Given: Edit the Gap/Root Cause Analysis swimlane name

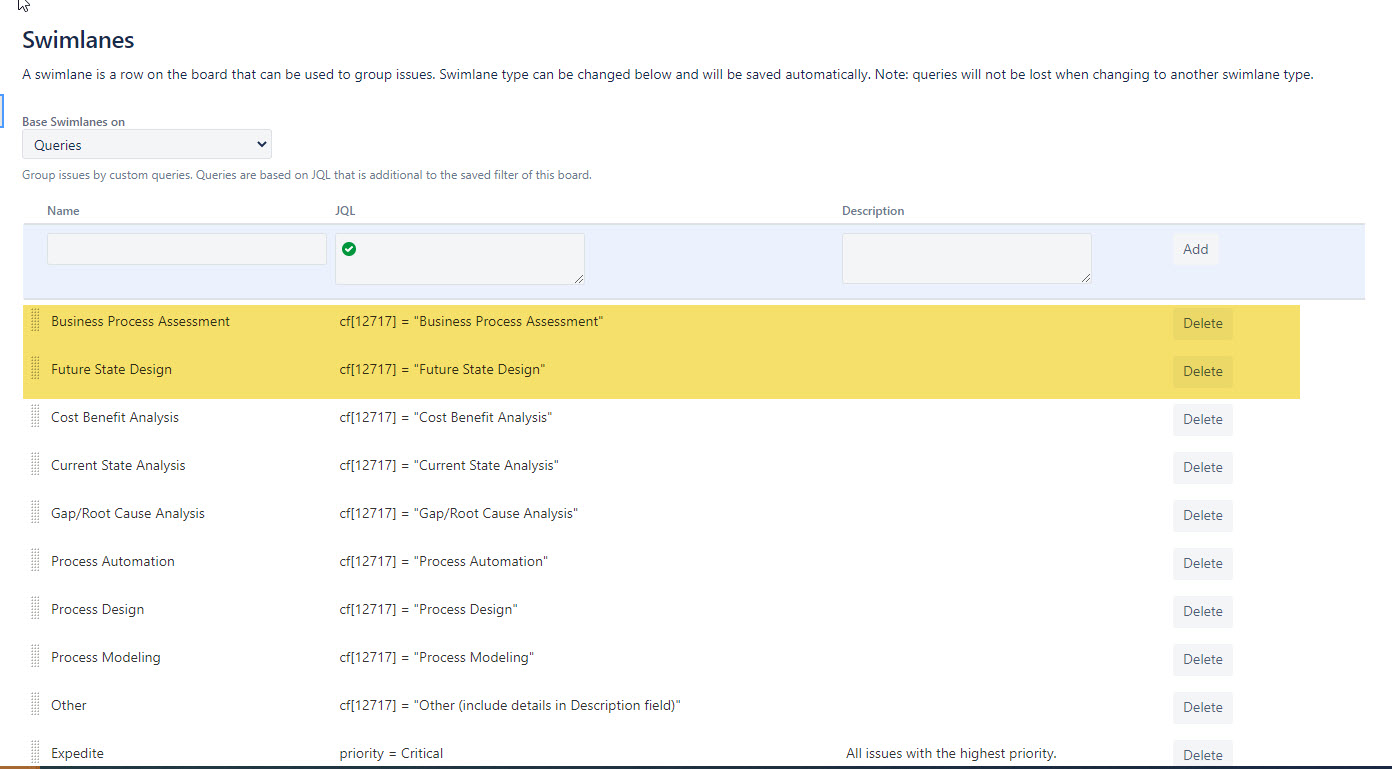Looking at the screenshot, I should pyautogui.click(x=128, y=513).
